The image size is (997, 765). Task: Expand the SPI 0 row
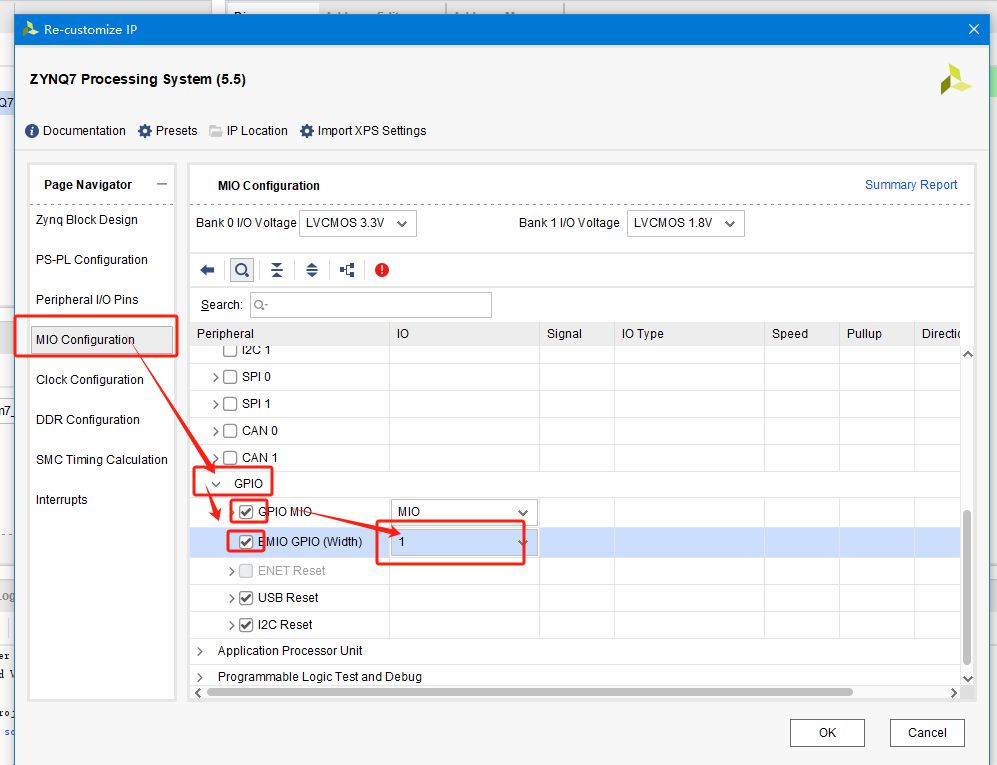point(216,377)
